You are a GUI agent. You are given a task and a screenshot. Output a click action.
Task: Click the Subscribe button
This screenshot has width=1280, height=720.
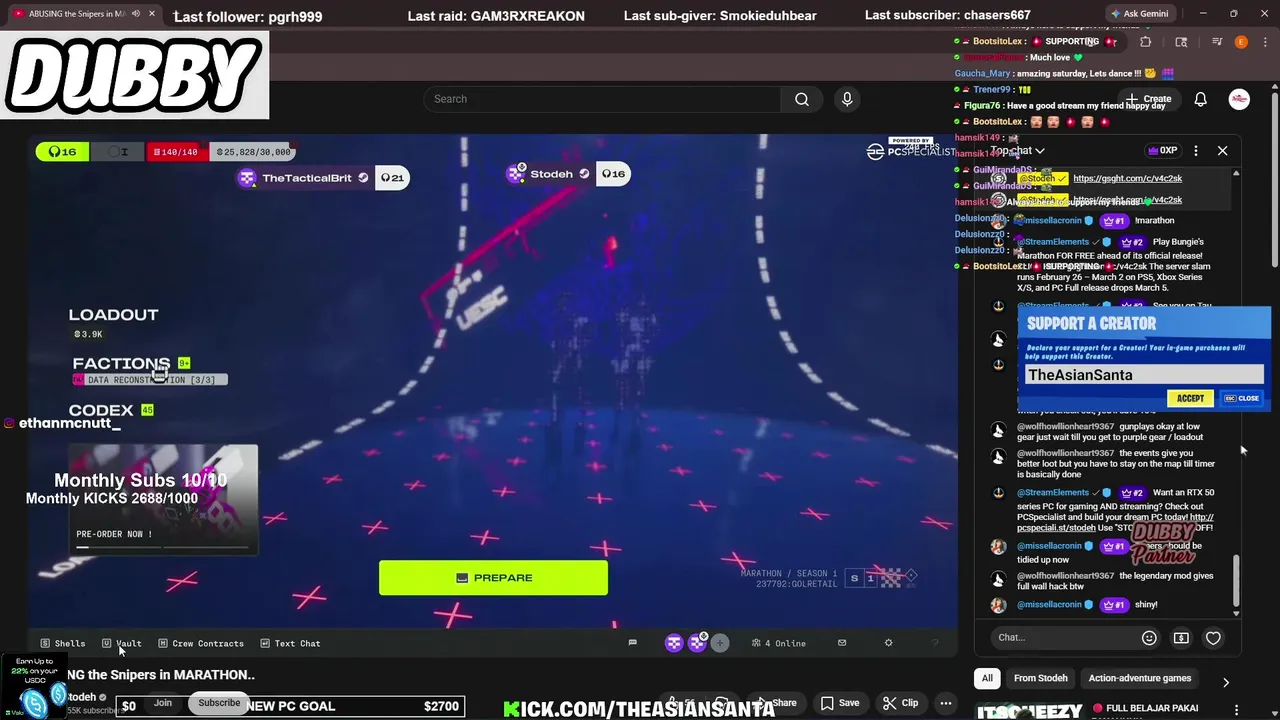tap(219, 703)
